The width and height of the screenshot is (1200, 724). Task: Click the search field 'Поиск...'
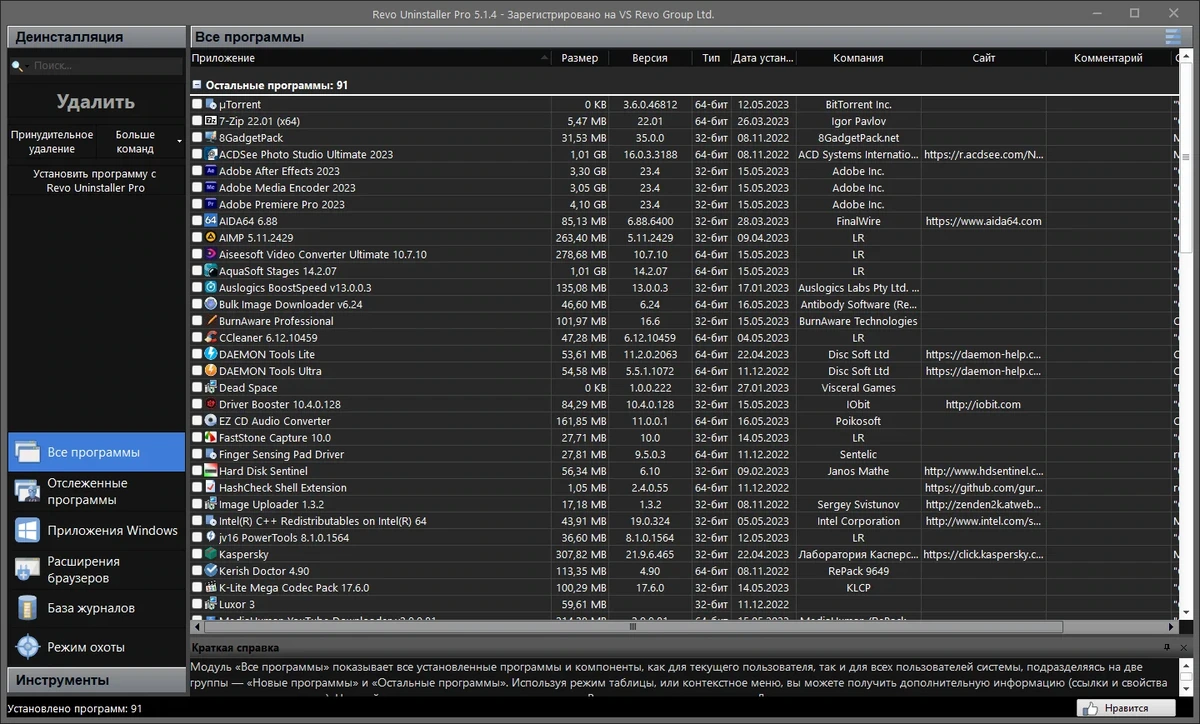96,66
